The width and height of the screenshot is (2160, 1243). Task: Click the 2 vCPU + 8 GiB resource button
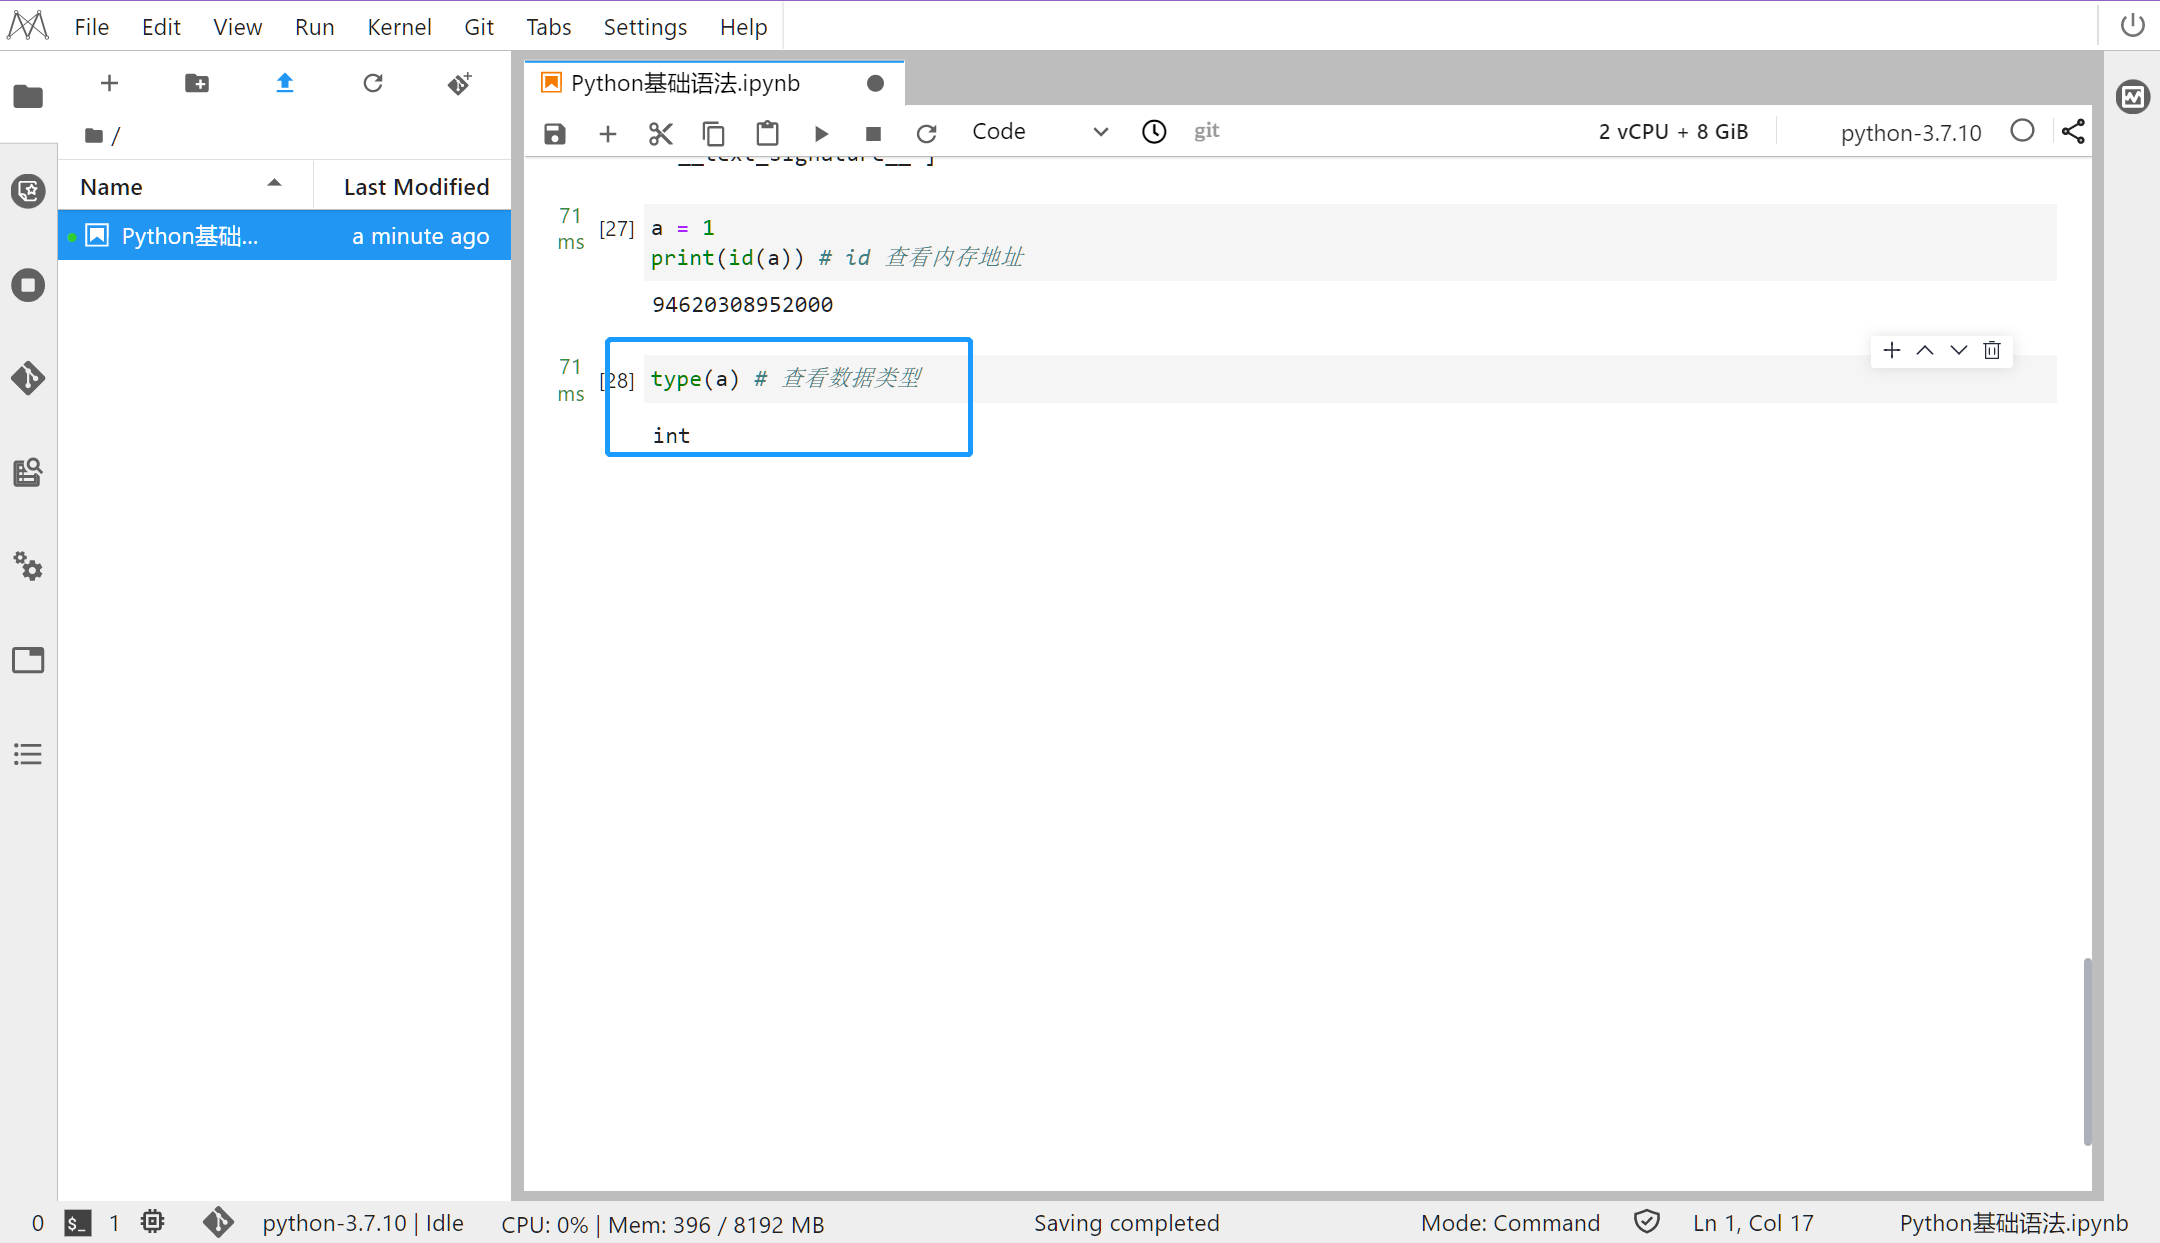(x=1673, y=132)
